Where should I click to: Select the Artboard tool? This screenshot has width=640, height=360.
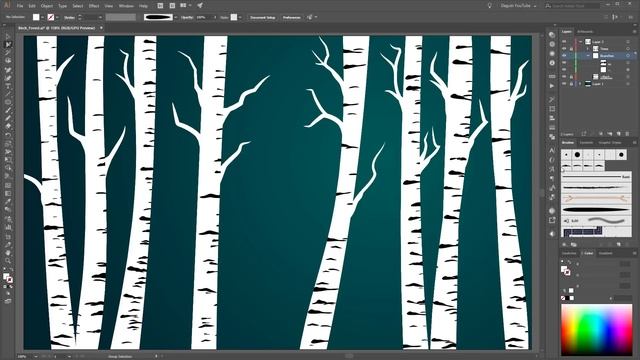click(x=8, y=237)
